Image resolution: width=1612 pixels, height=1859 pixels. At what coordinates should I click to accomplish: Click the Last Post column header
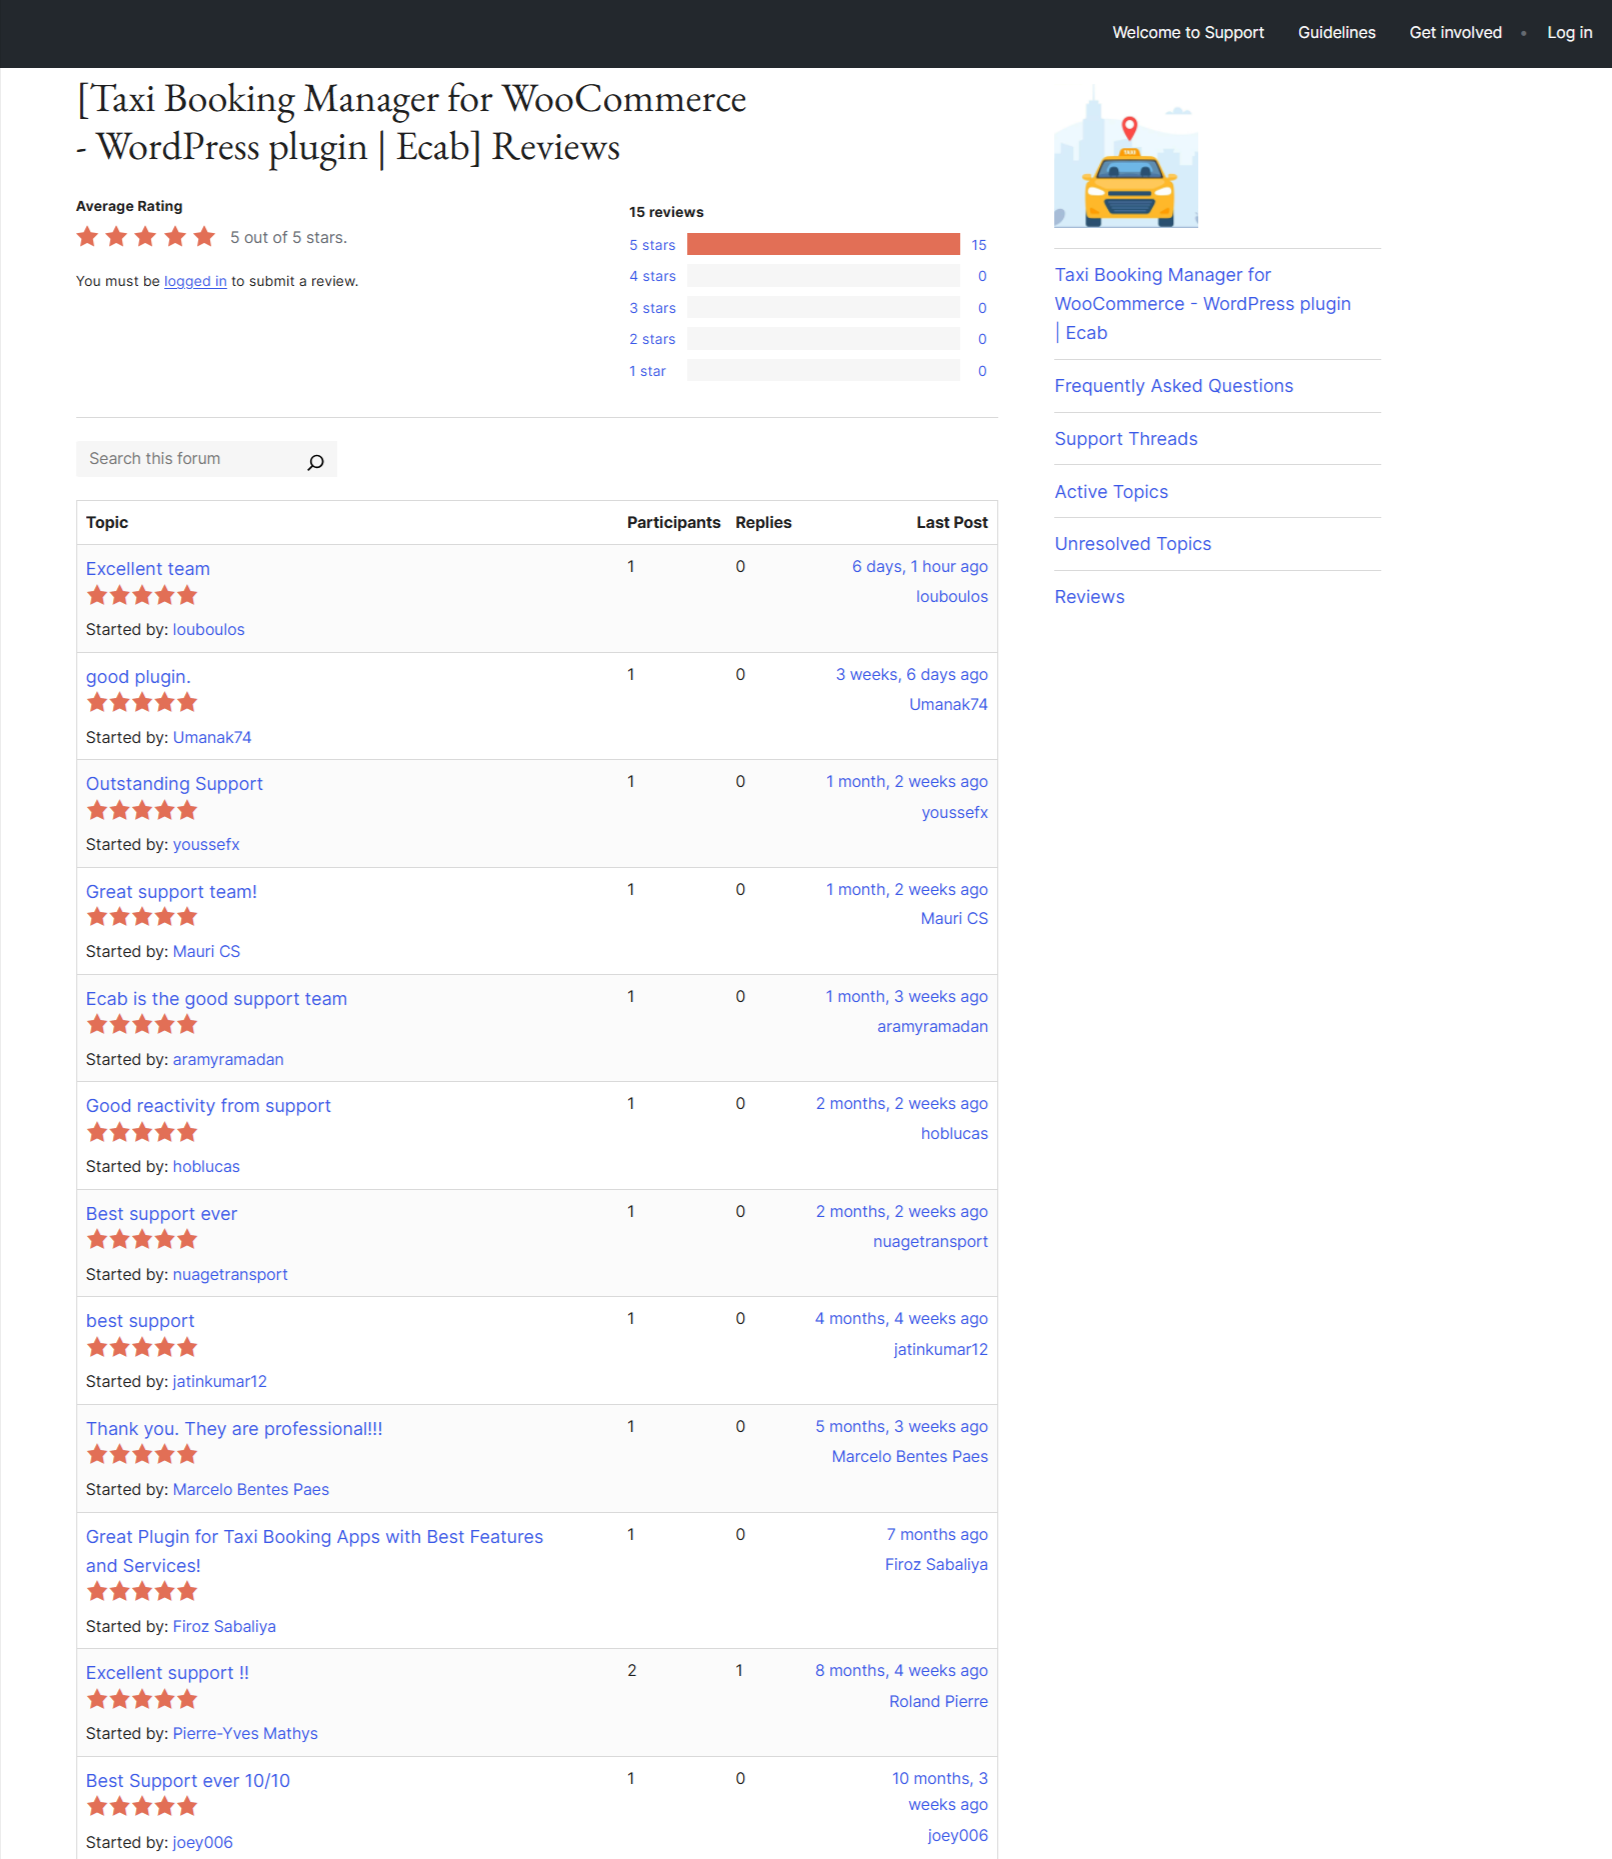click(951, 523)
